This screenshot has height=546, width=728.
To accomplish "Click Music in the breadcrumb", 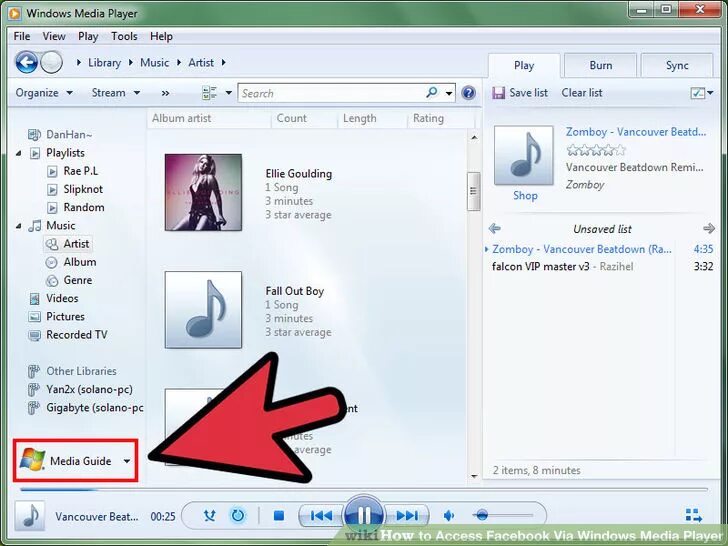I will click(155, 63).
